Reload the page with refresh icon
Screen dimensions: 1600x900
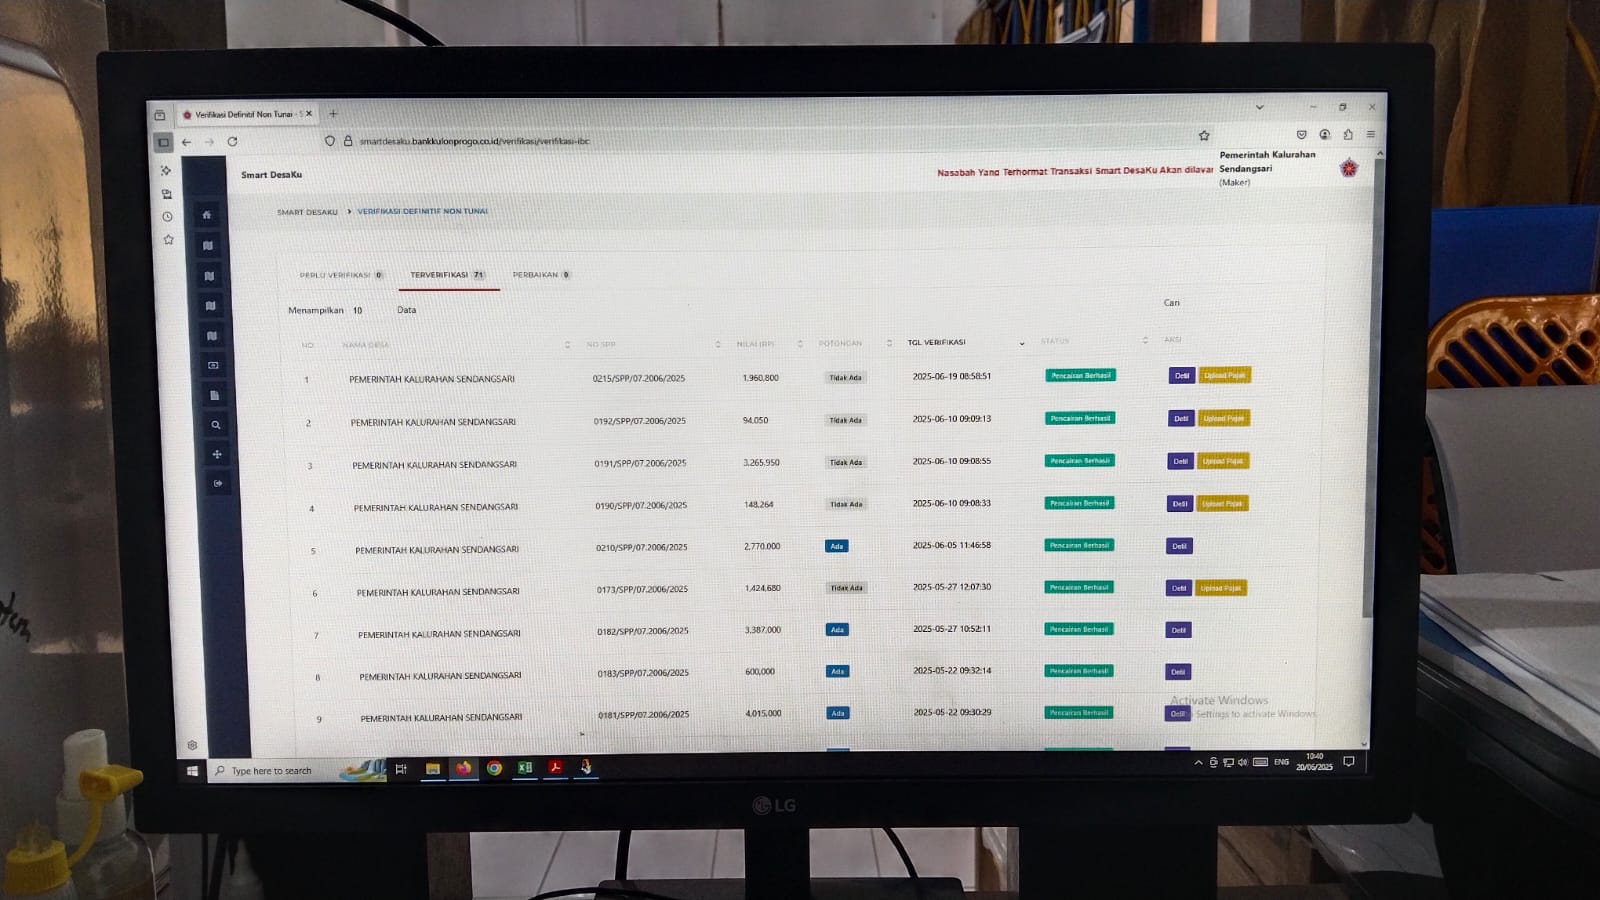(x=232, y=142)
